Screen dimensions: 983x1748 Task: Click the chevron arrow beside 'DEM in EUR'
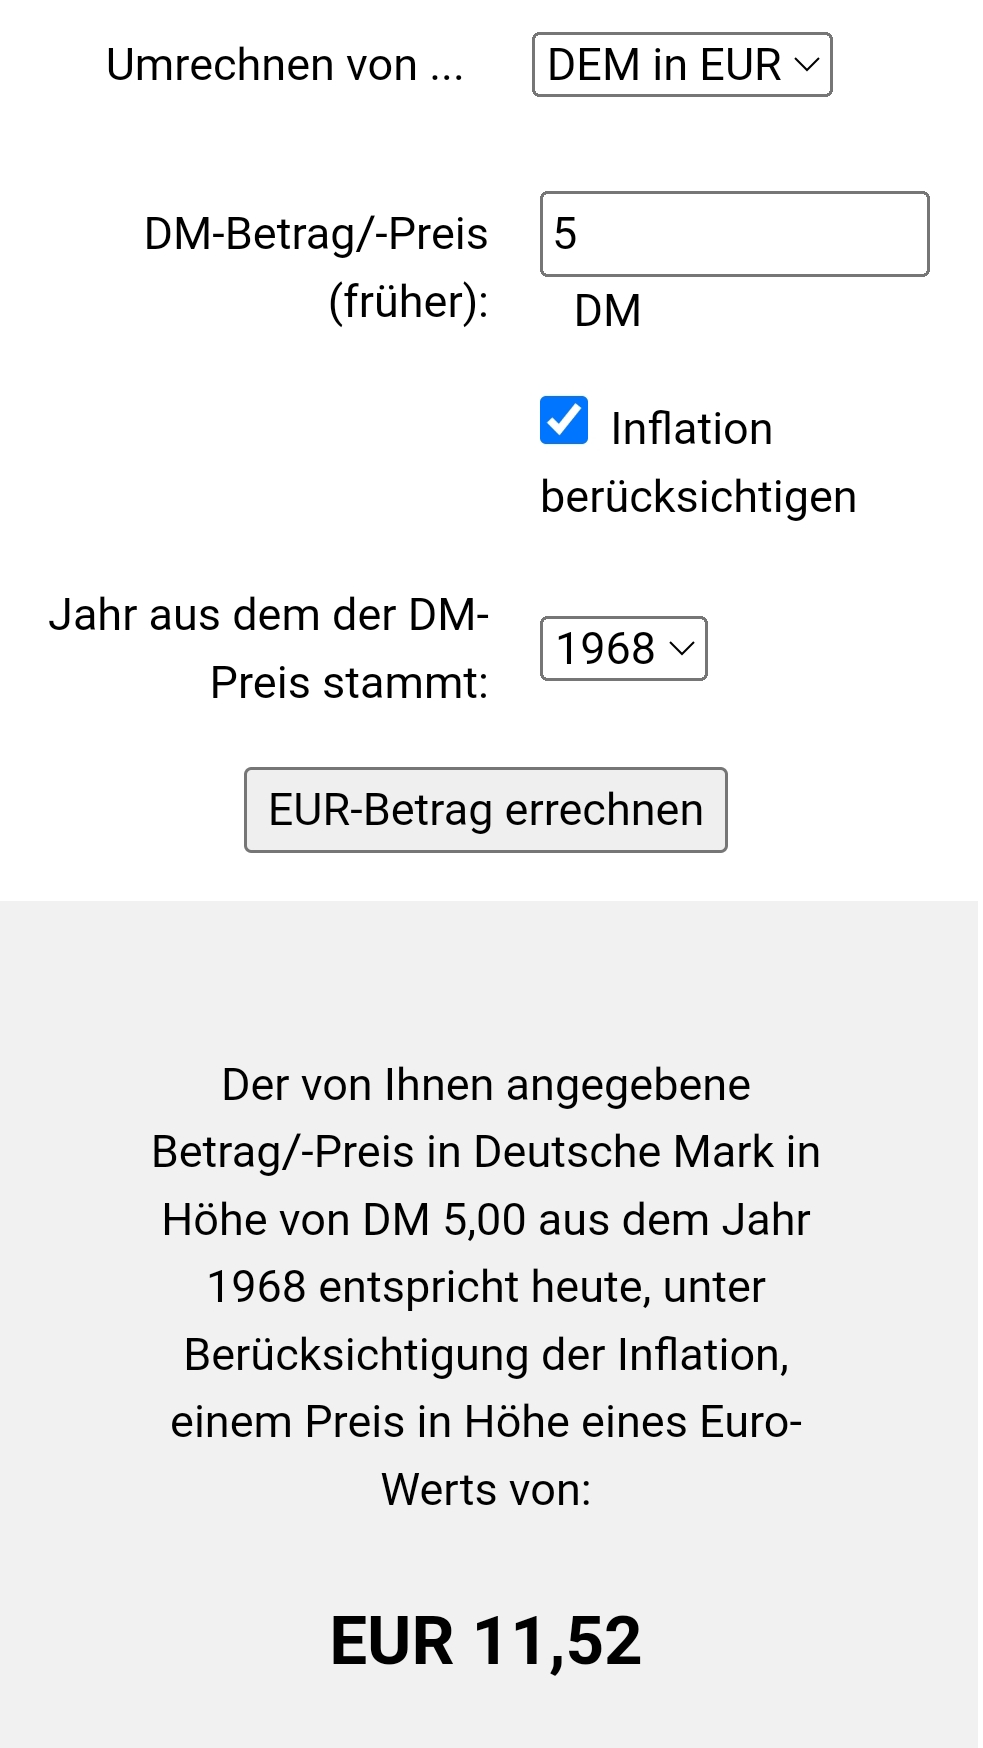[806, 65]
